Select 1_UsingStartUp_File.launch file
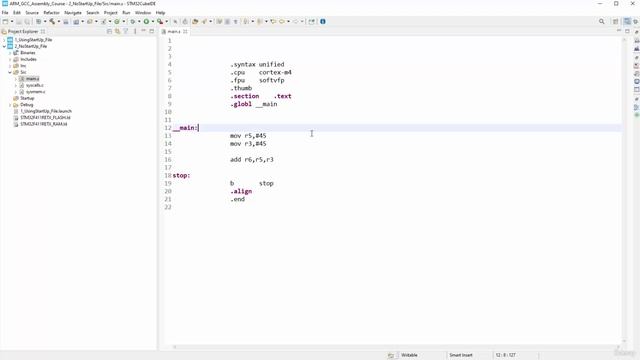The width and height of the screenshot is (640, 360). click(x=46, y=111)
